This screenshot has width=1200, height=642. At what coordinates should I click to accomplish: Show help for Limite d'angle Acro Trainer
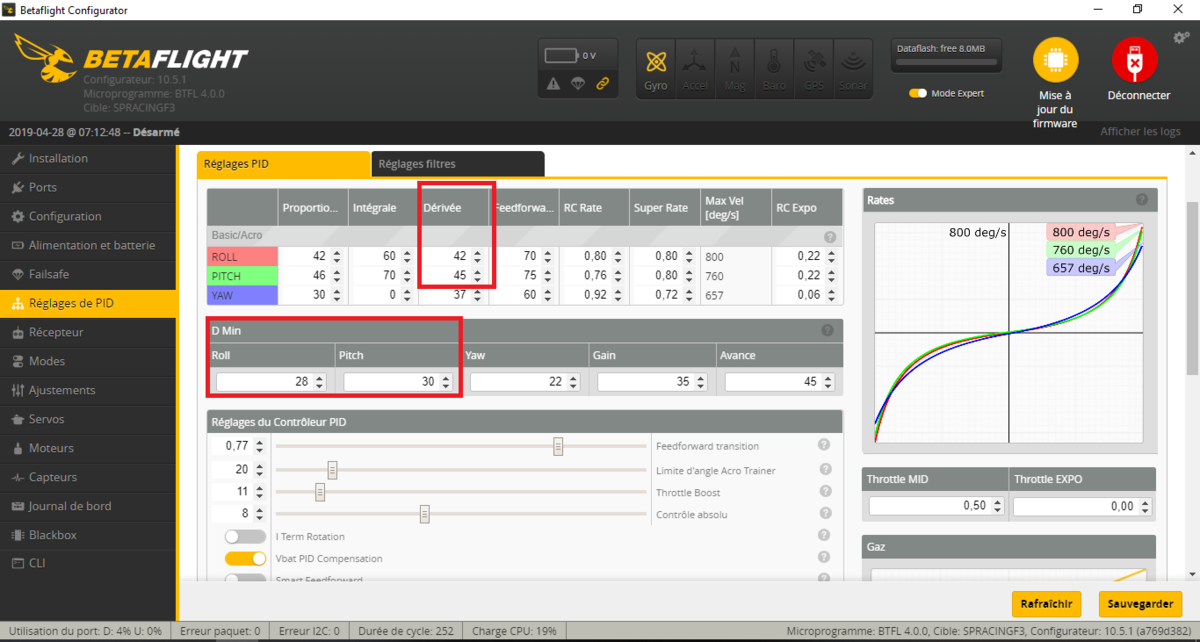[824, 469]
